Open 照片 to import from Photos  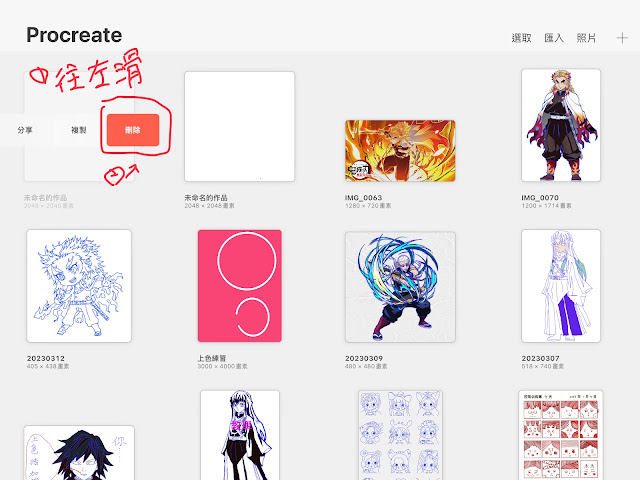586,38
